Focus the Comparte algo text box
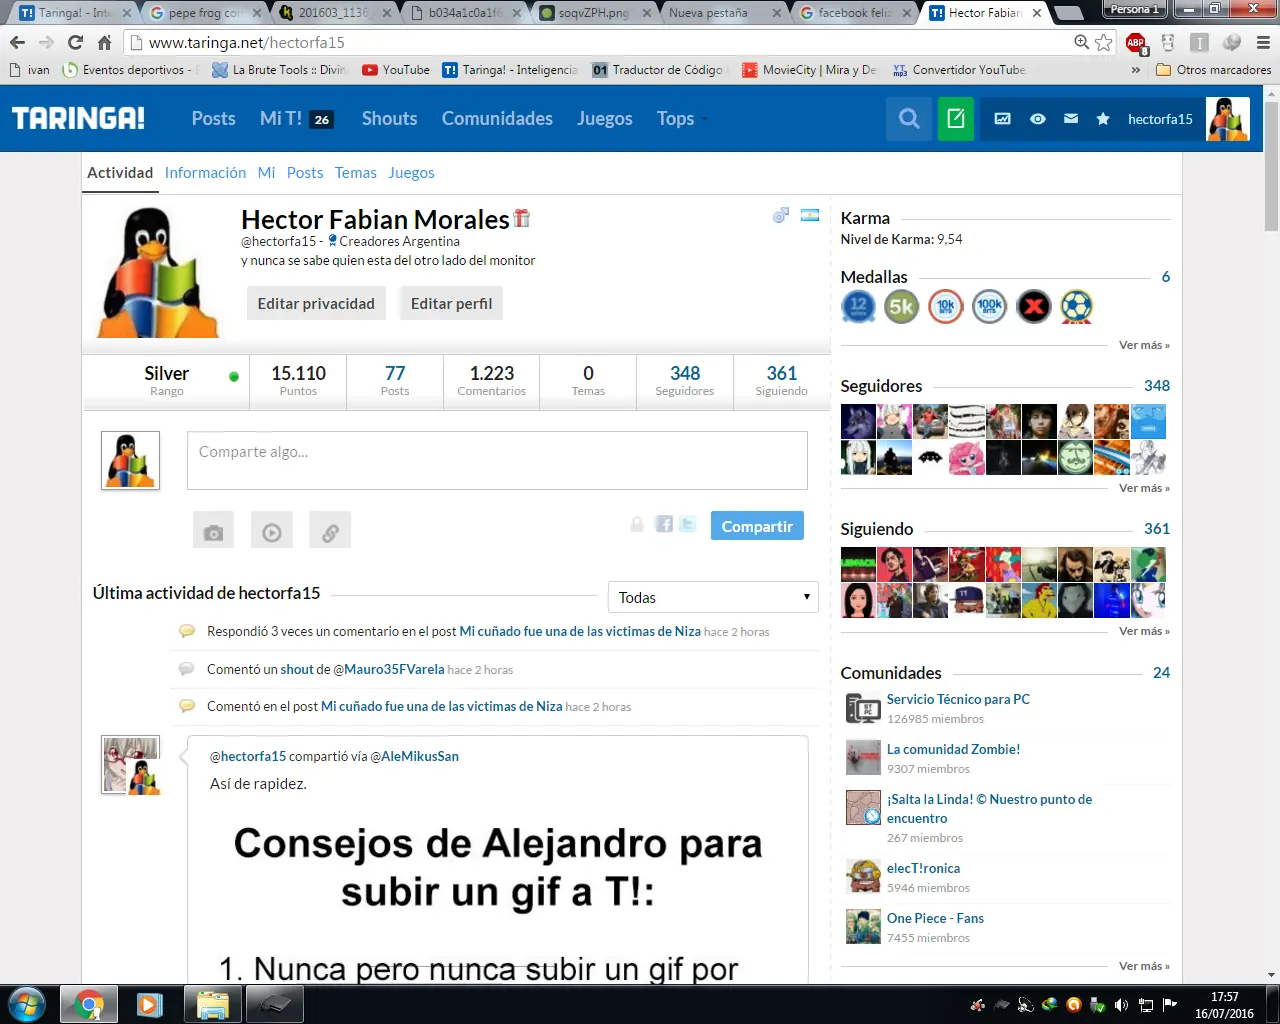1280x1024 pixels. pyautogui.click(x=497, y=460)
